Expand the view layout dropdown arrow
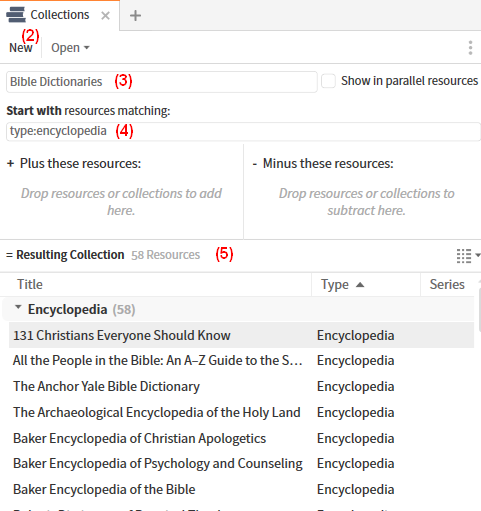 tap(477, 255)
